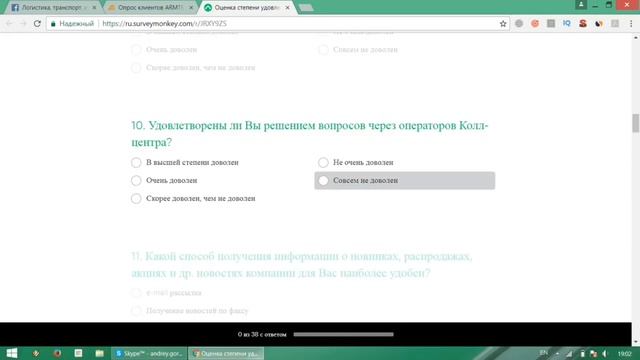Switch to the 'Опрос клиентов ARMT' tab
Viewport: 640px width, 360px height.
tap(150, 7)
